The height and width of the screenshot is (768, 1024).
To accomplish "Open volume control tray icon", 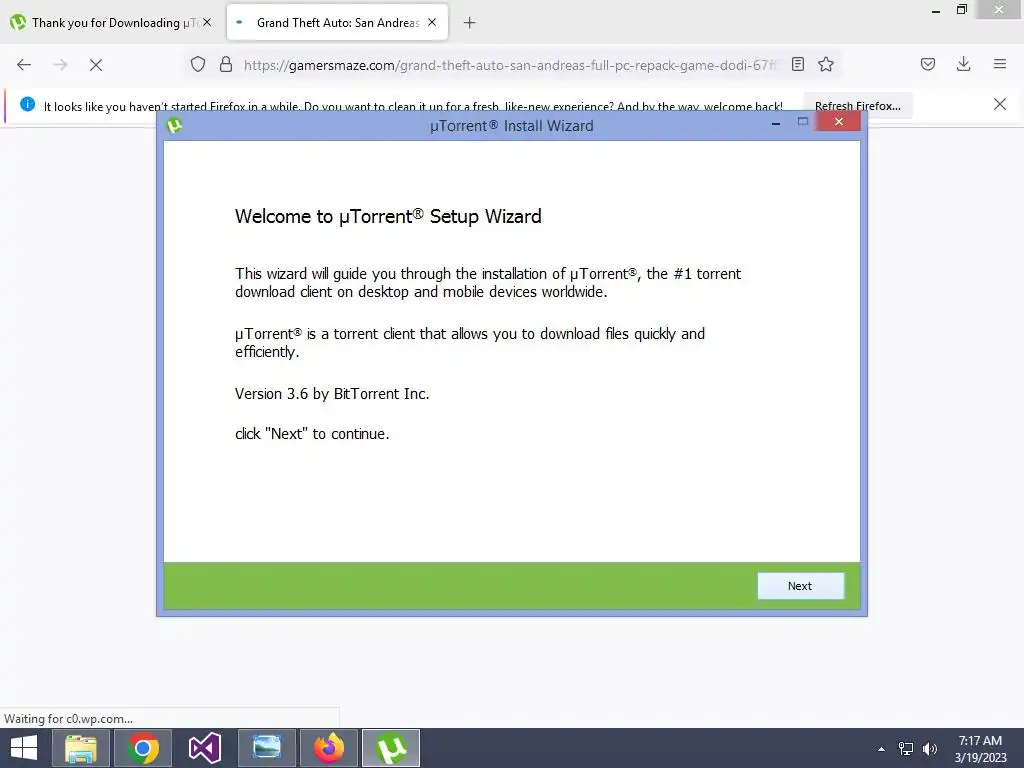I will [930, 749].
